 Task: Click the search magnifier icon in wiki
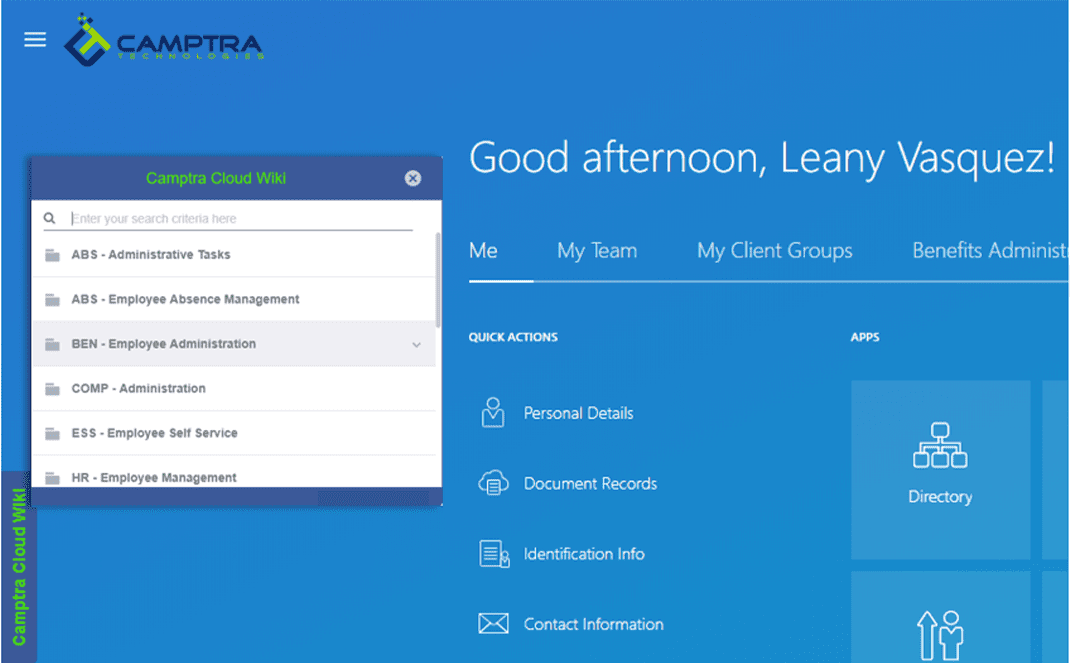click(50, 218)
